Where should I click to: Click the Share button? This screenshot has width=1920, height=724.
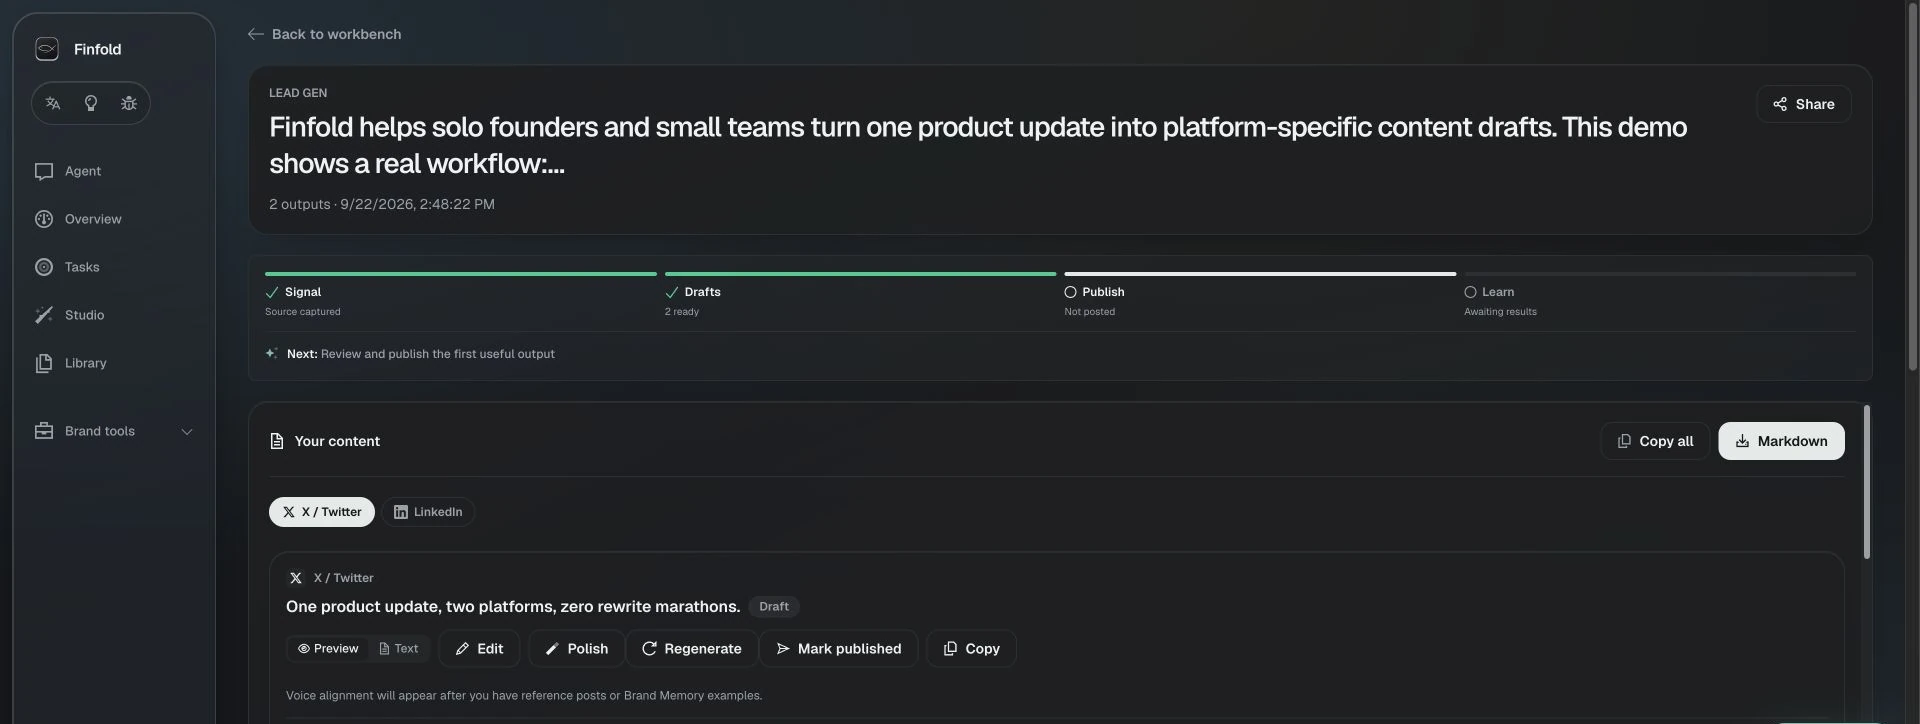tap(1804, 104)
